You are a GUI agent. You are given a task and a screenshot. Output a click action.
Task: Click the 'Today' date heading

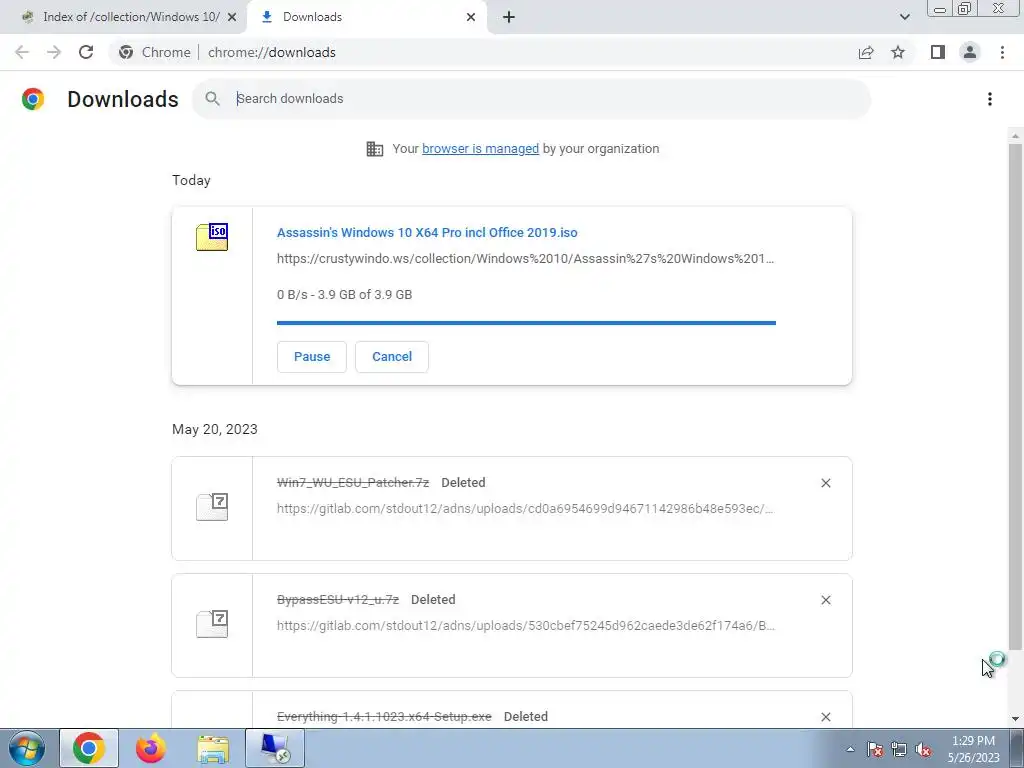click(191, 180)
